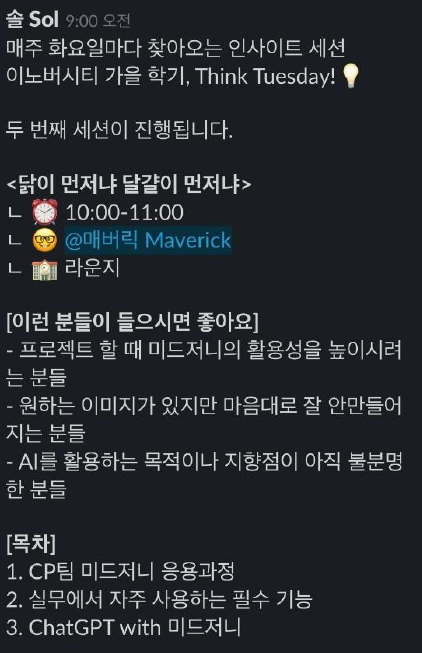Click the bullet about 미드저니의 활용성
The width and height of the screenshot is (422, 653).
coord(204,363)
